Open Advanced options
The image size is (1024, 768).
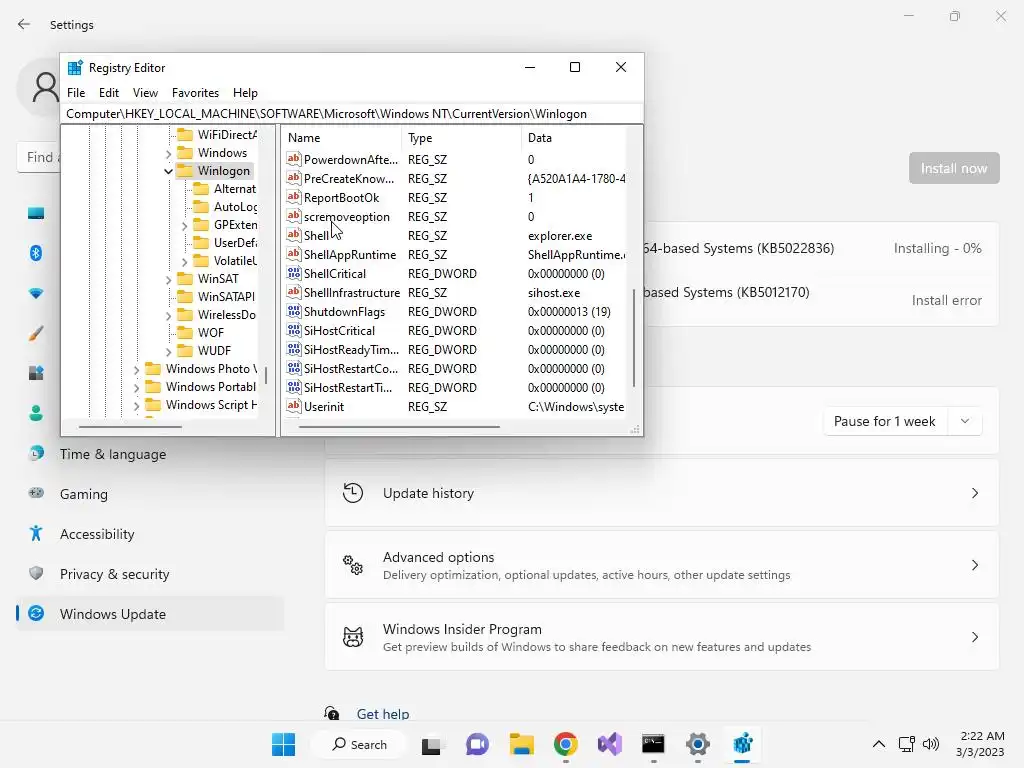pyautogui.click(x=662, y=565)
